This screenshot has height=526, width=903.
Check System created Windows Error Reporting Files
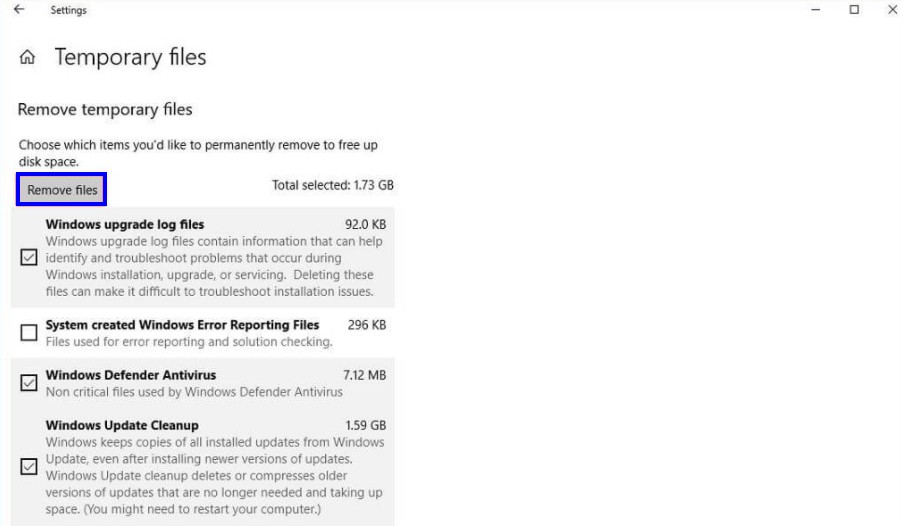29,332
